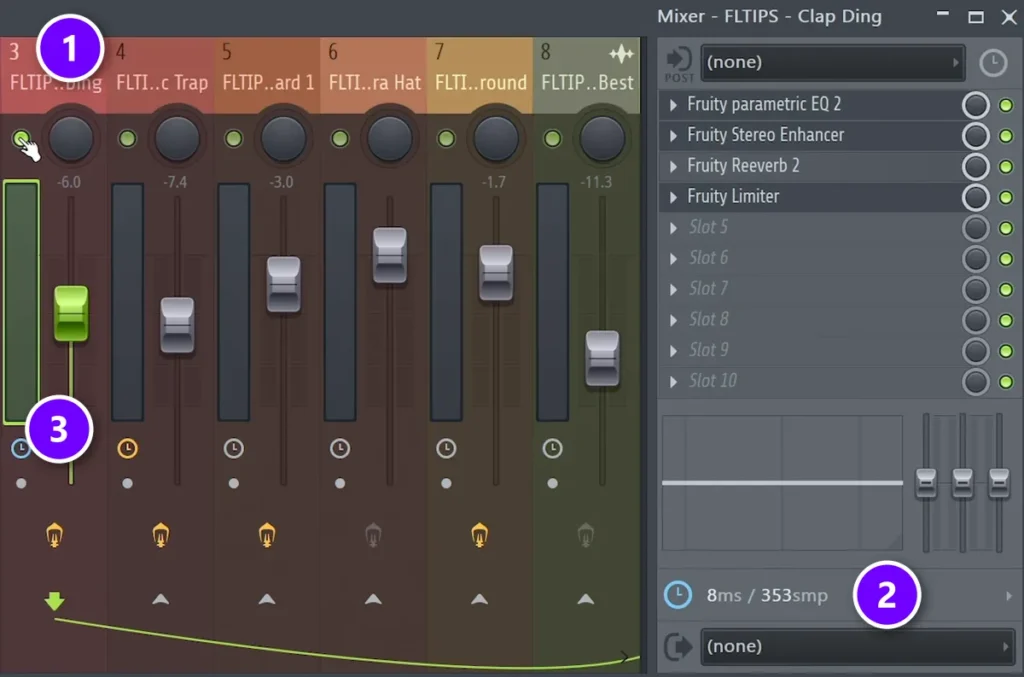Click the latency clock icon on track 7

(x=446, y=449)
